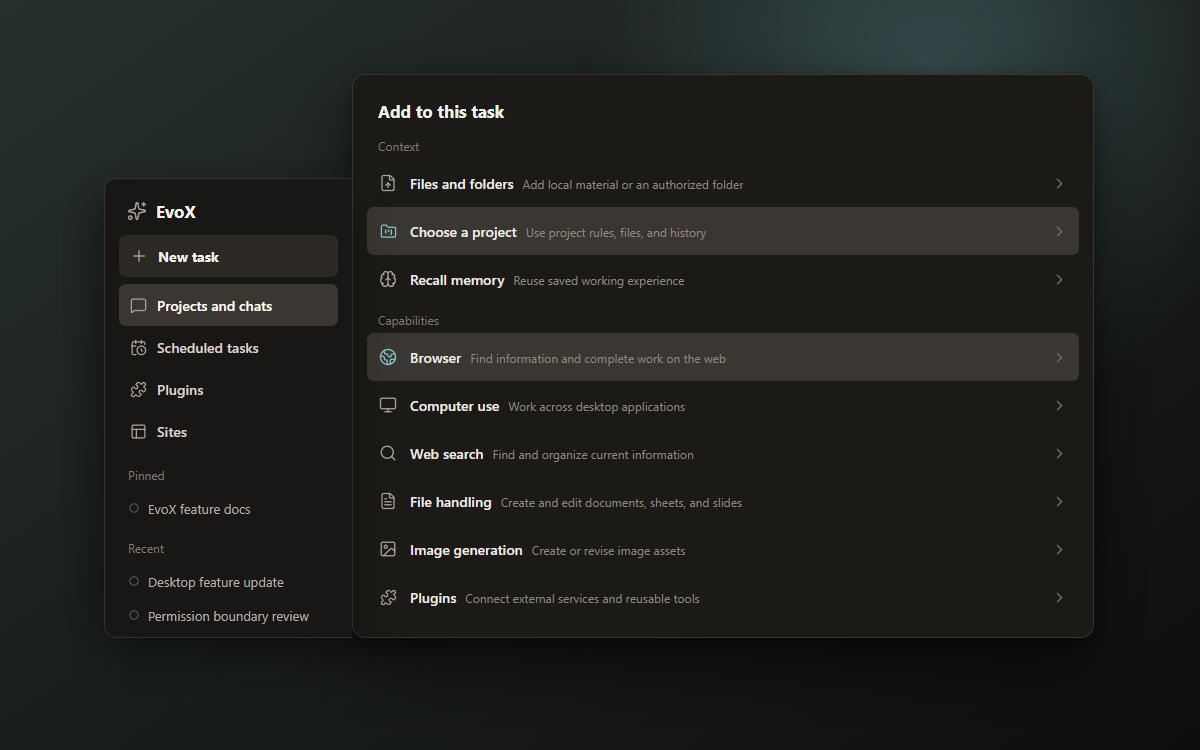Image resolution: width=1200 pixels, height=750 pixels.
Task: Click circle marker beside Permission boundary review
Action: coord(134,615)
